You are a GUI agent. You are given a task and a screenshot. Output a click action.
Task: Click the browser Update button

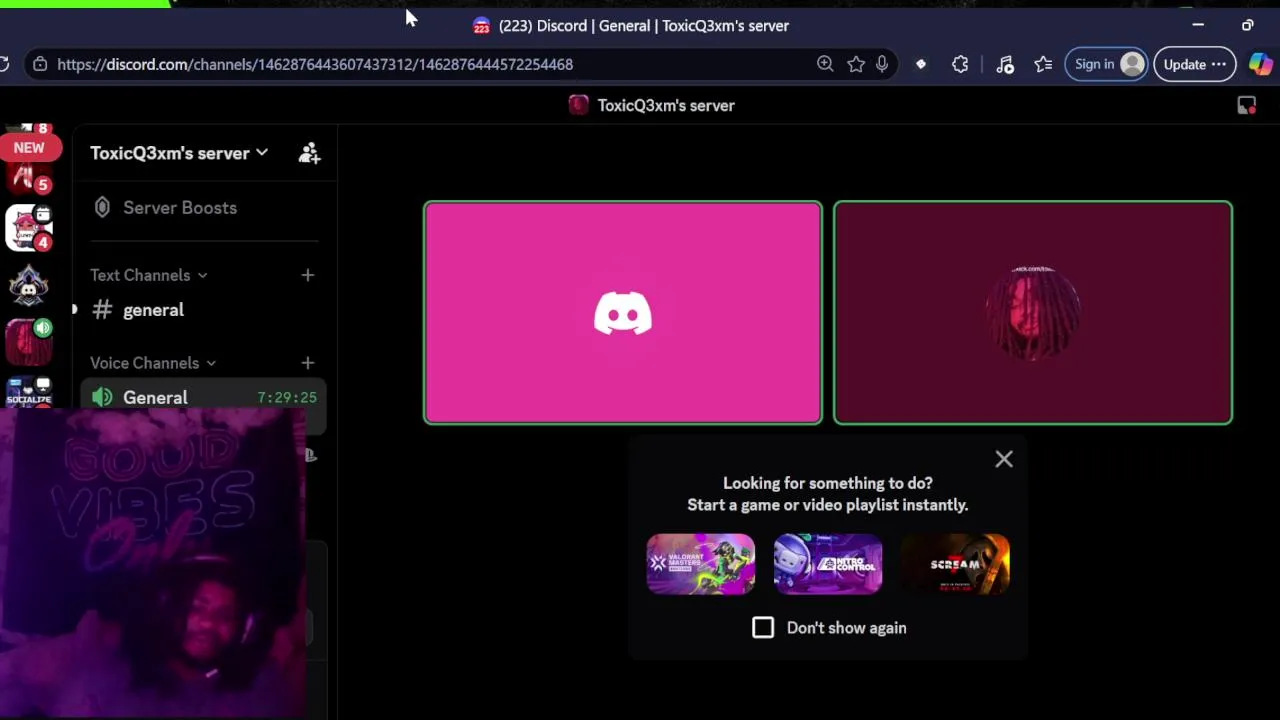(x=1194, y=64)
